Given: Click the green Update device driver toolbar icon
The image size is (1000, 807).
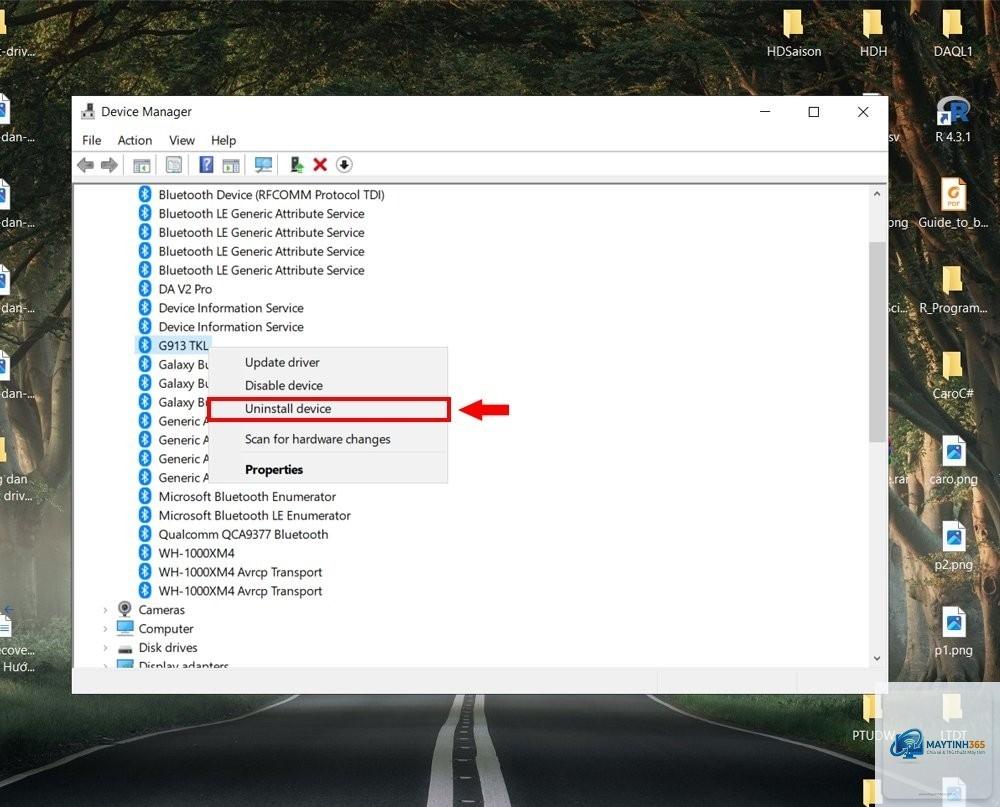Looking at the screenshot, I should (297, 165).
